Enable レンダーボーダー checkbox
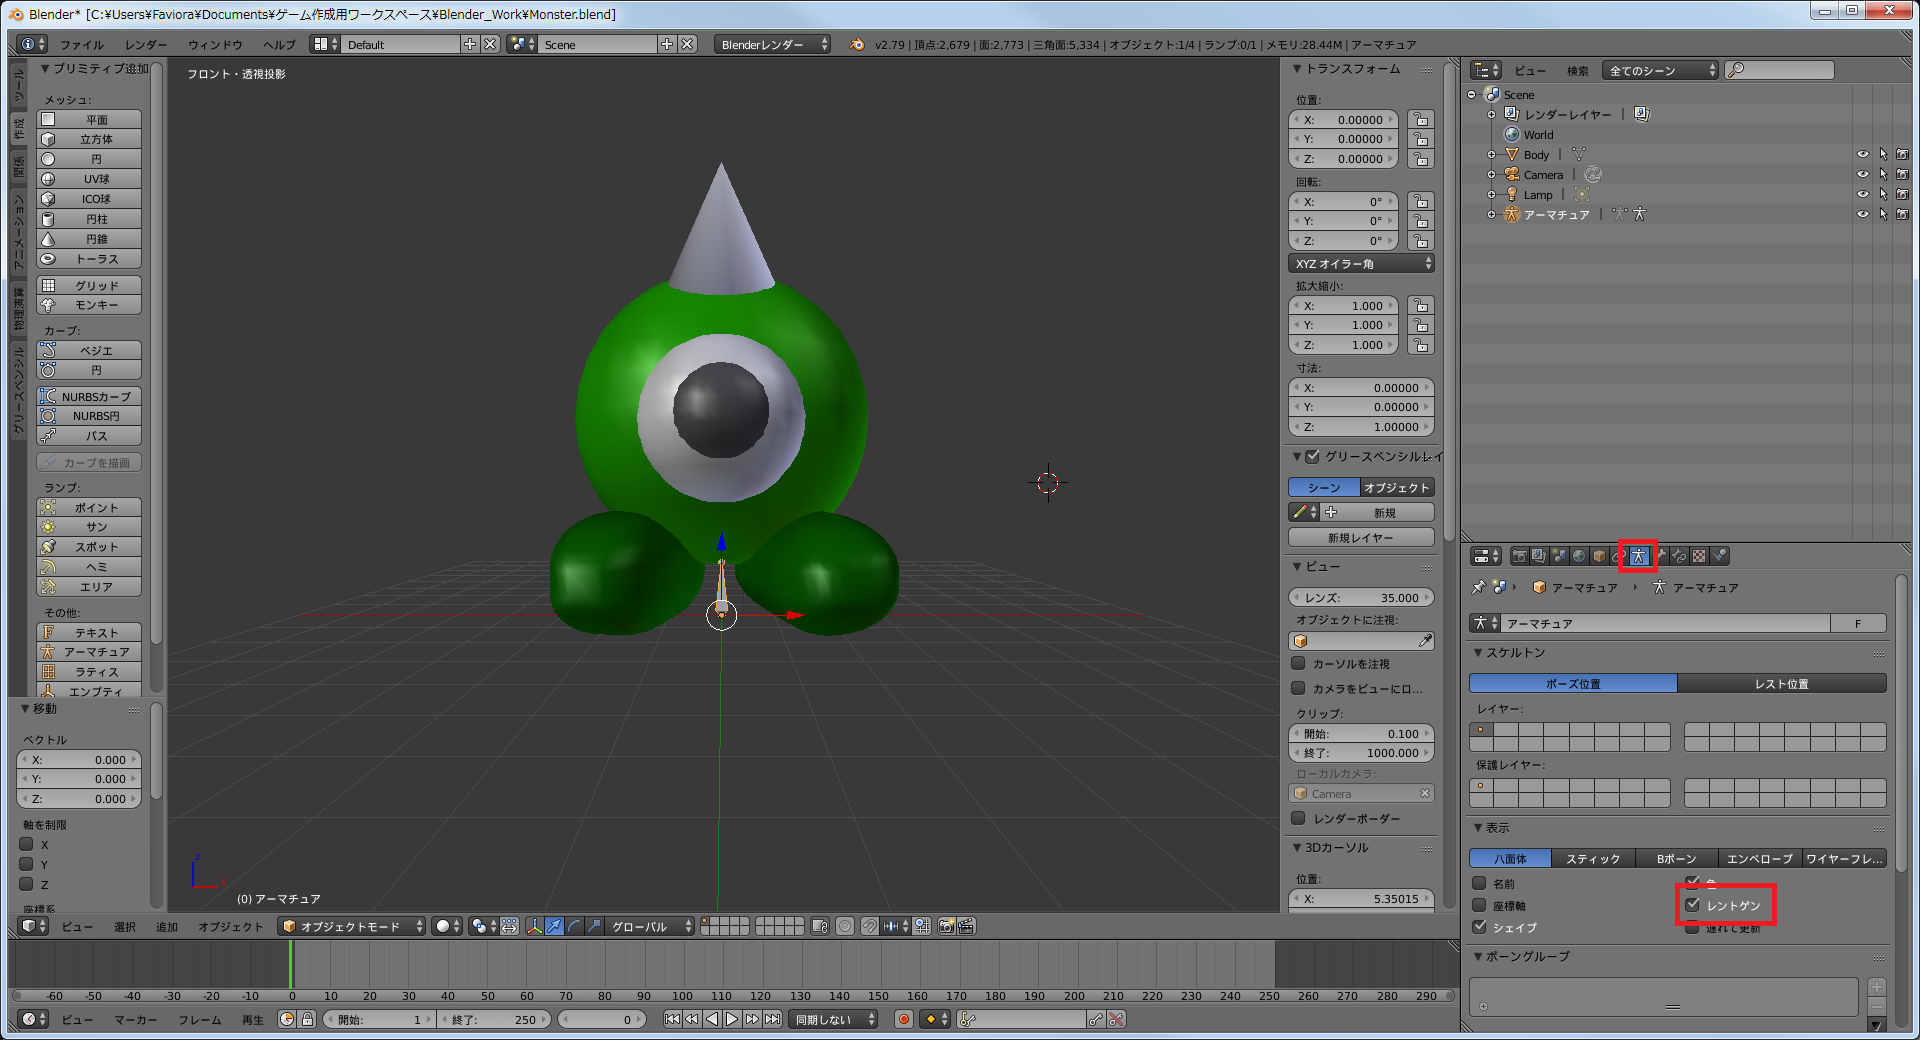The height and width of the screenshot is (1040, 1920). 1298,818
